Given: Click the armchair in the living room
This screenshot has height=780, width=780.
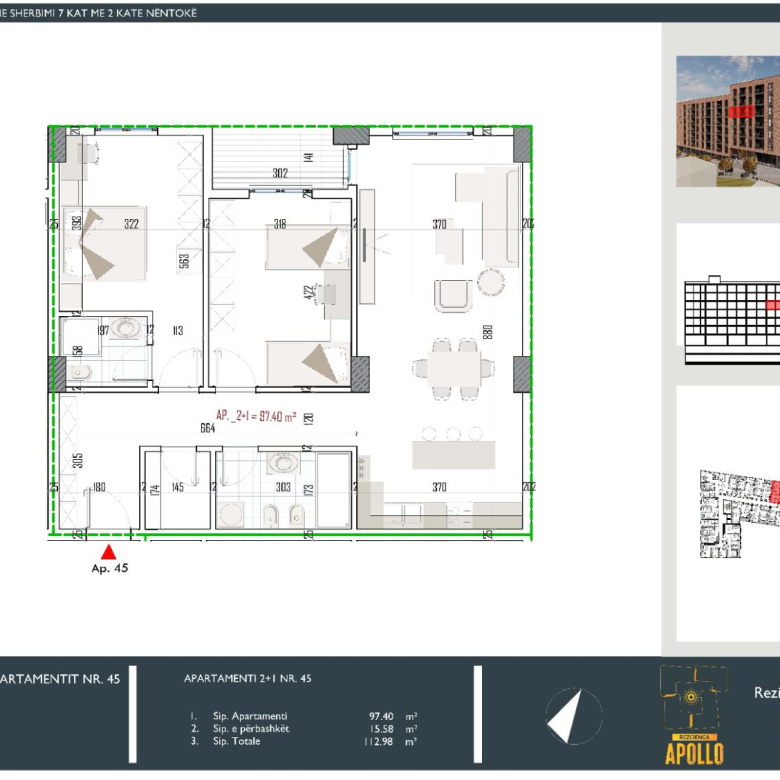Looking at the screenshot, I should [452, 295].
